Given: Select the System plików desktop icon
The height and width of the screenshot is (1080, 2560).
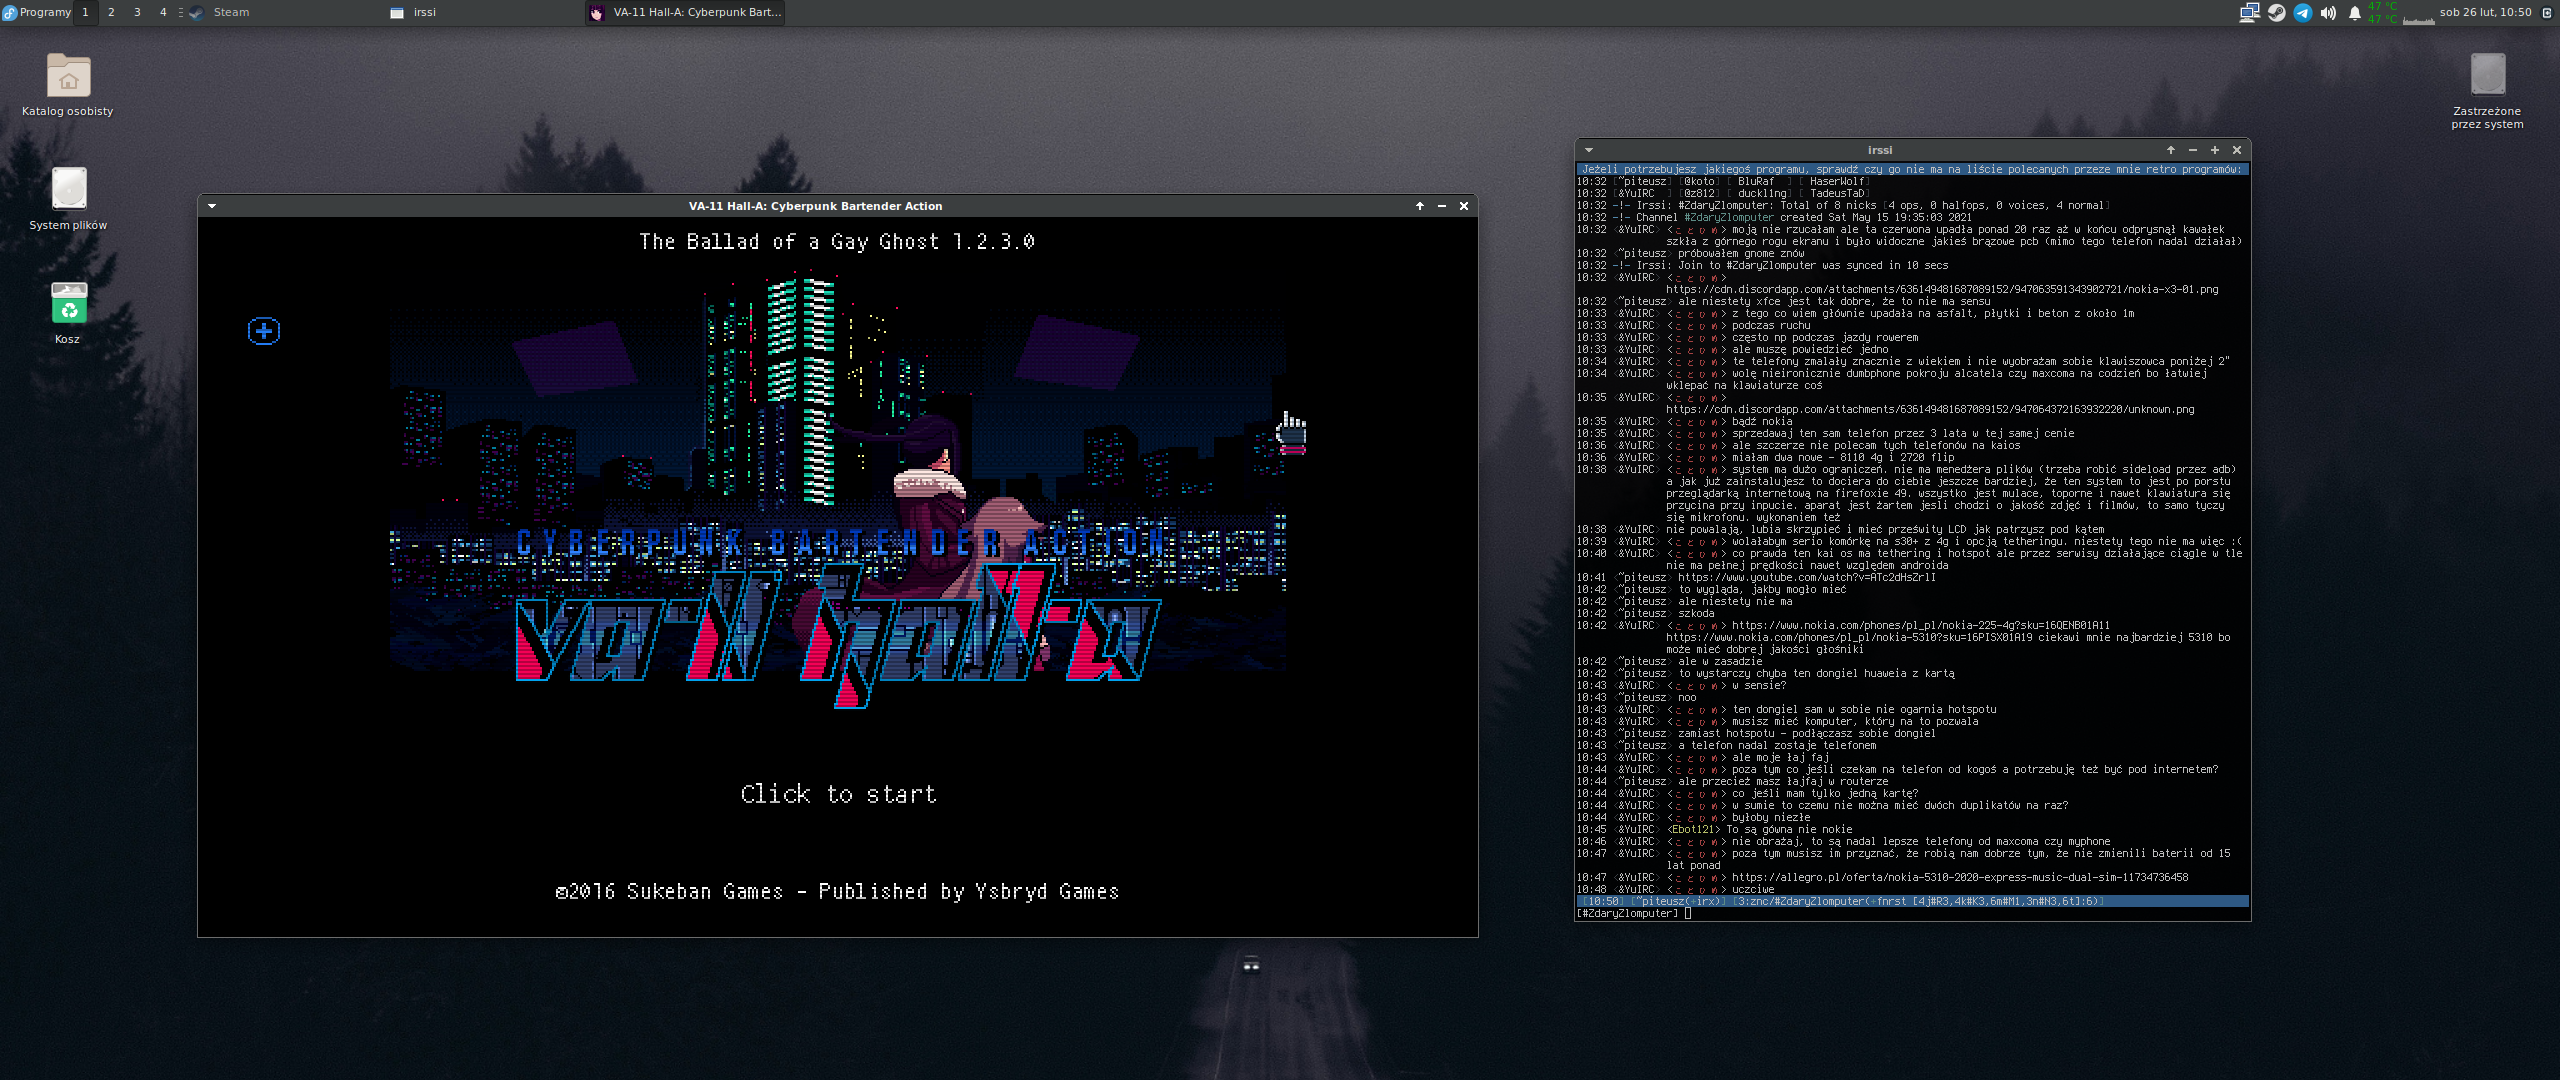Looking at the screenshot, I should point(68,199).
